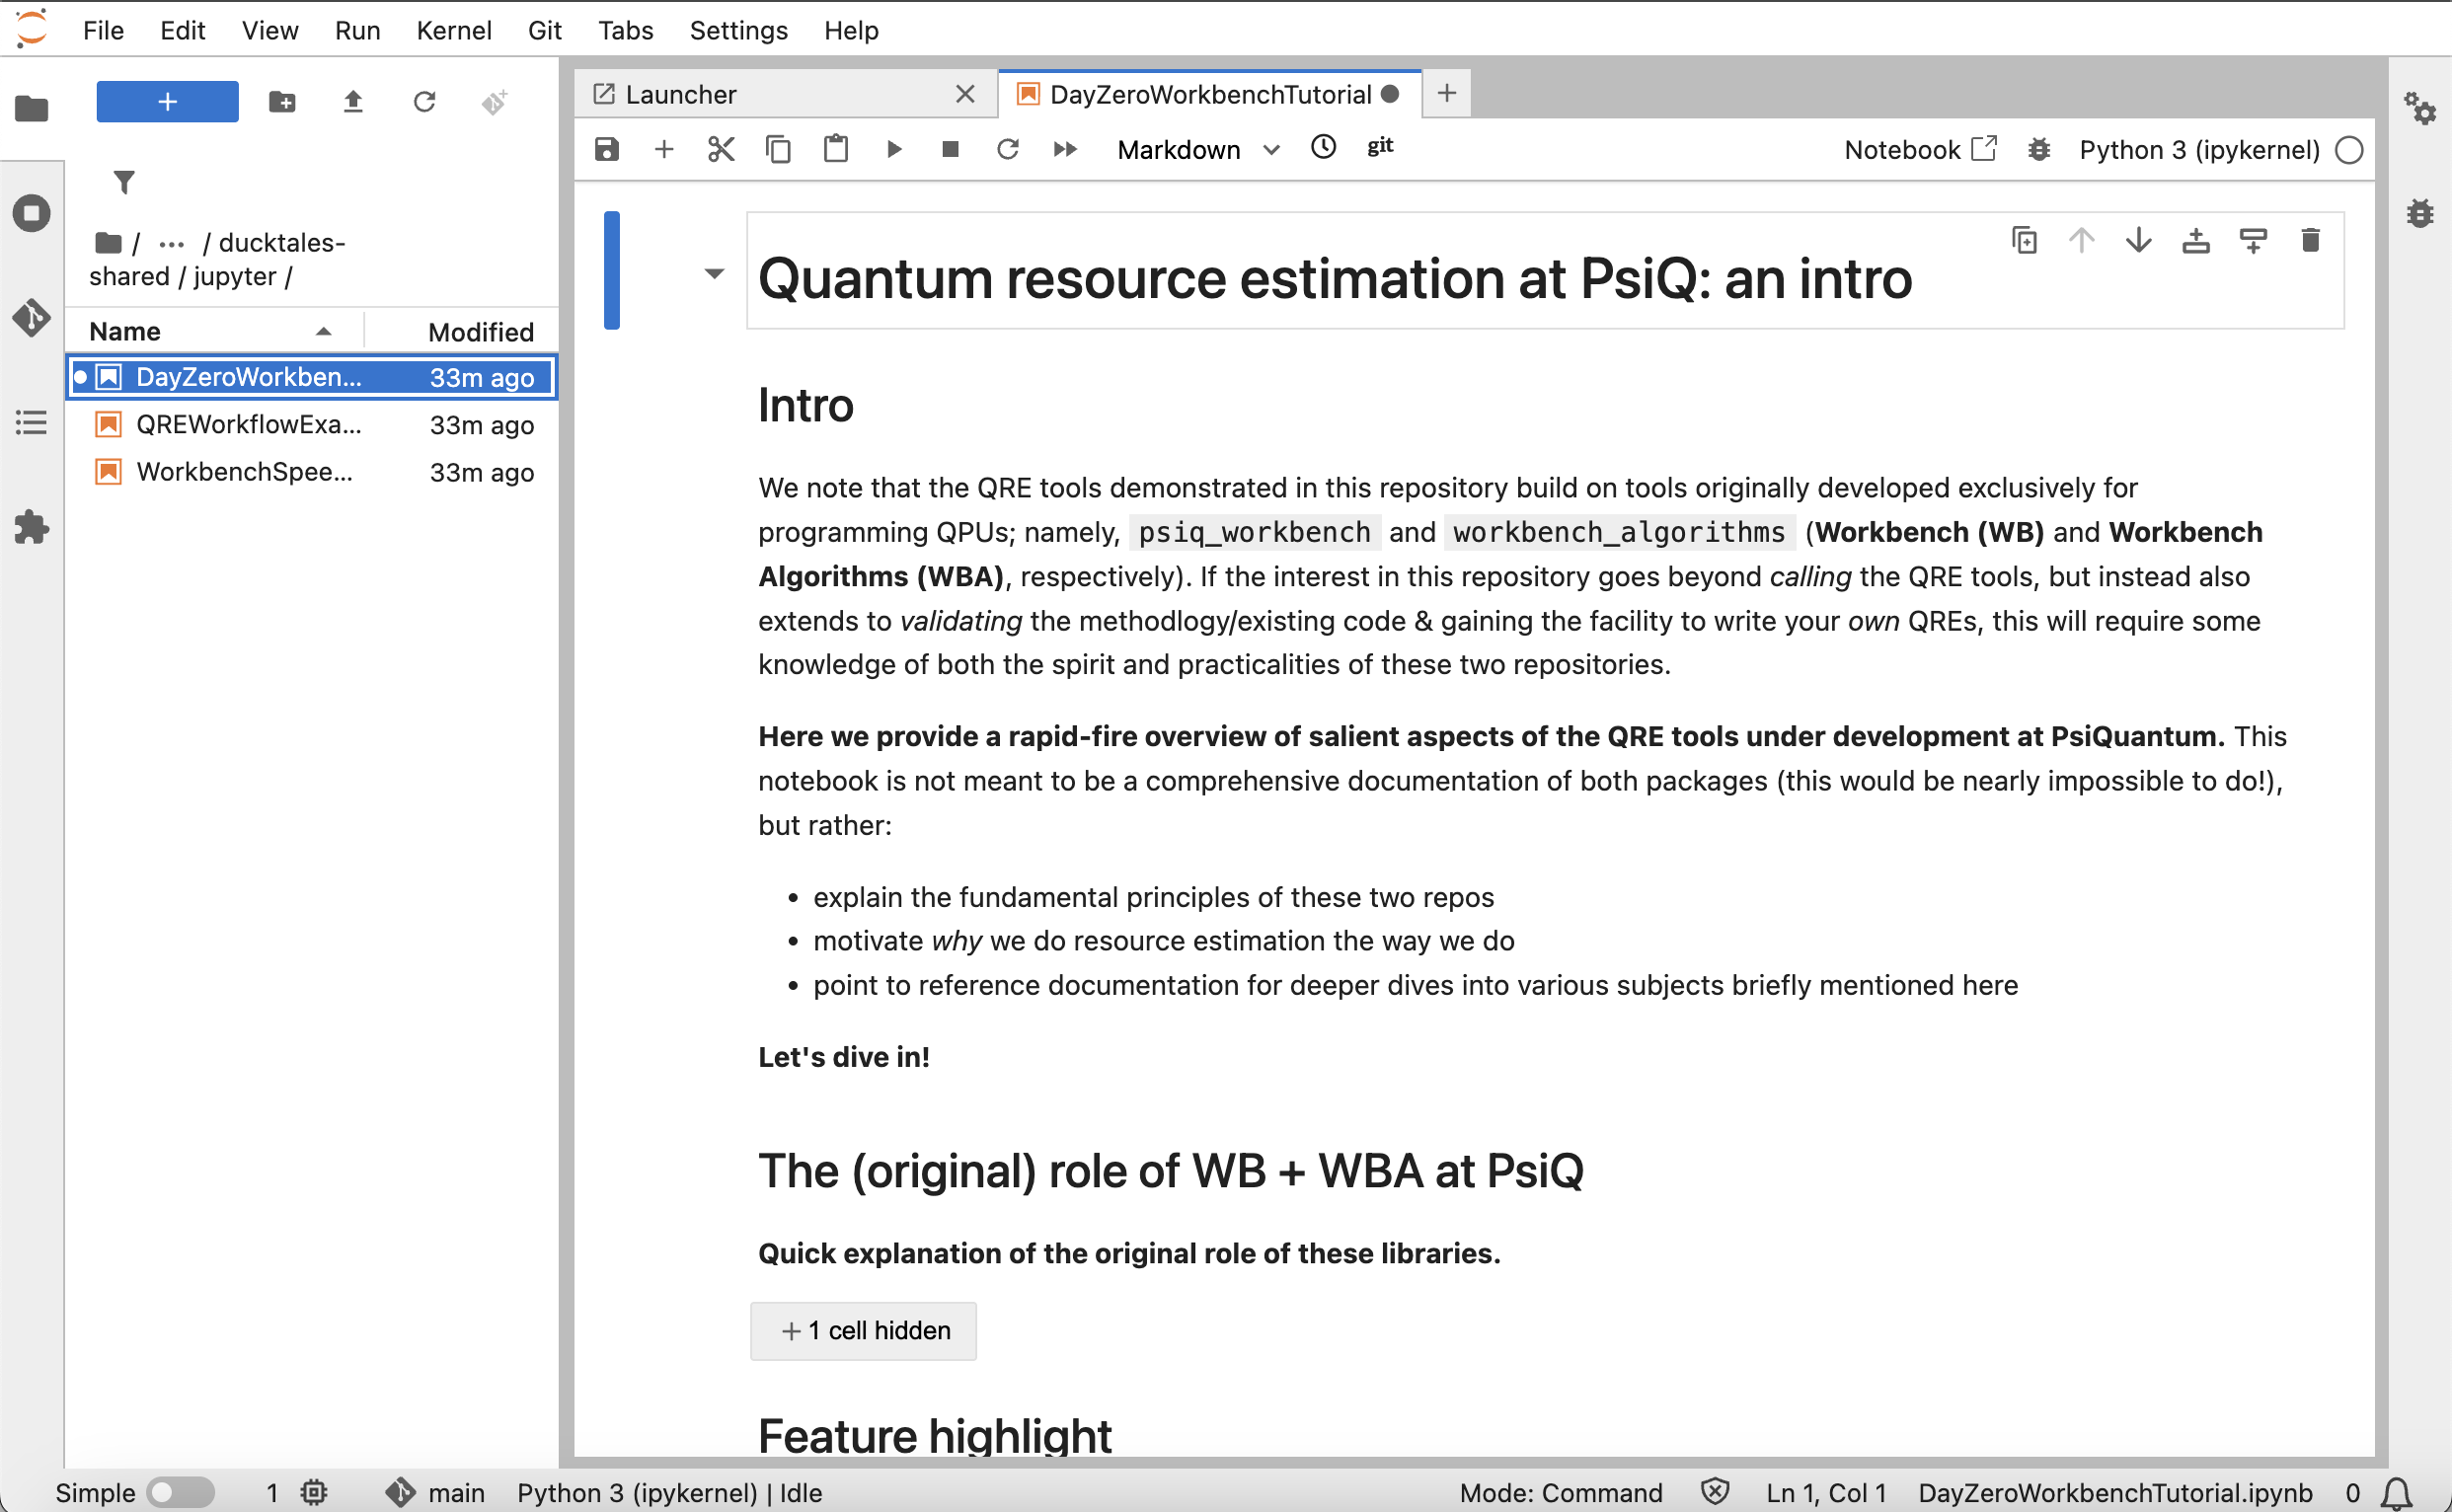Navigate to ducktales-shared breadcrumb
The width and height of the screenshot is (2452, 1512).
point(216,259)
